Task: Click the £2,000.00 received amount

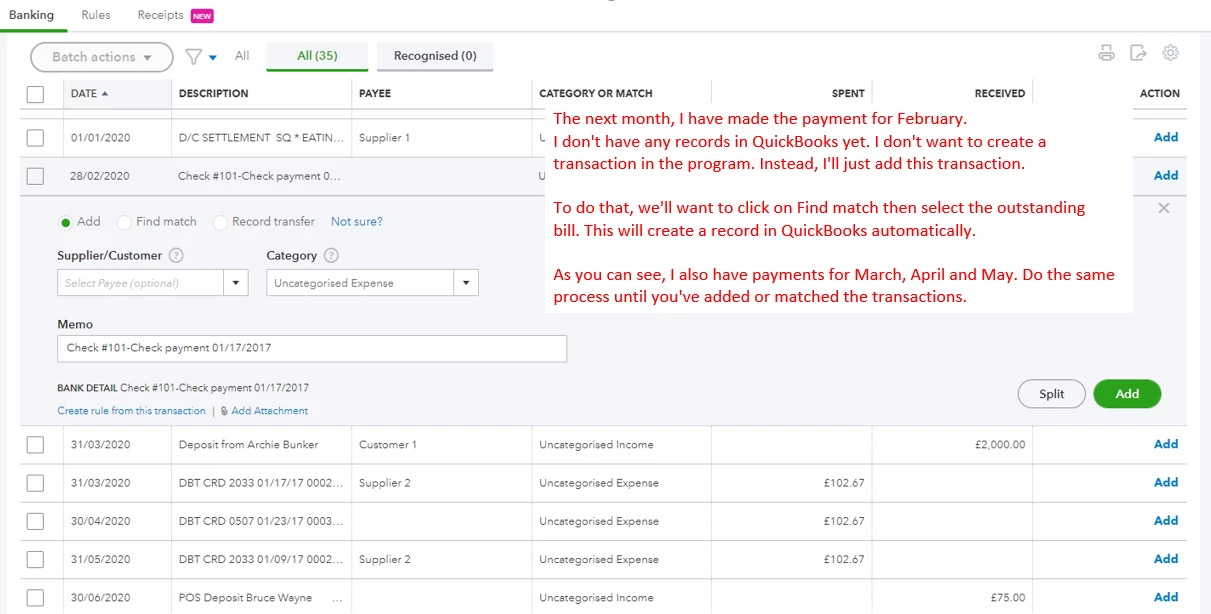Action: [x=1000, y=445]
